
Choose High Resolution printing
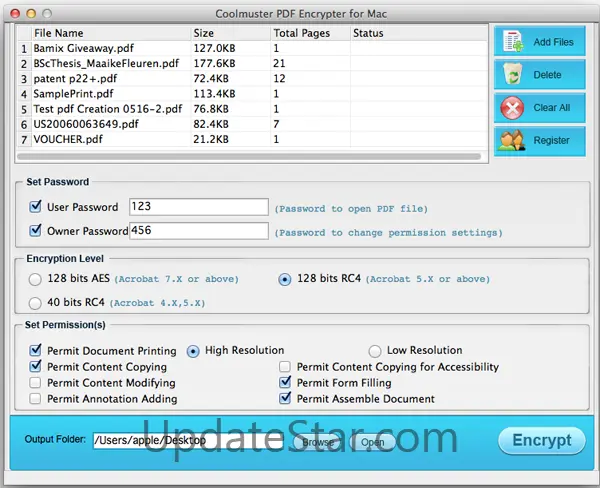193,351
